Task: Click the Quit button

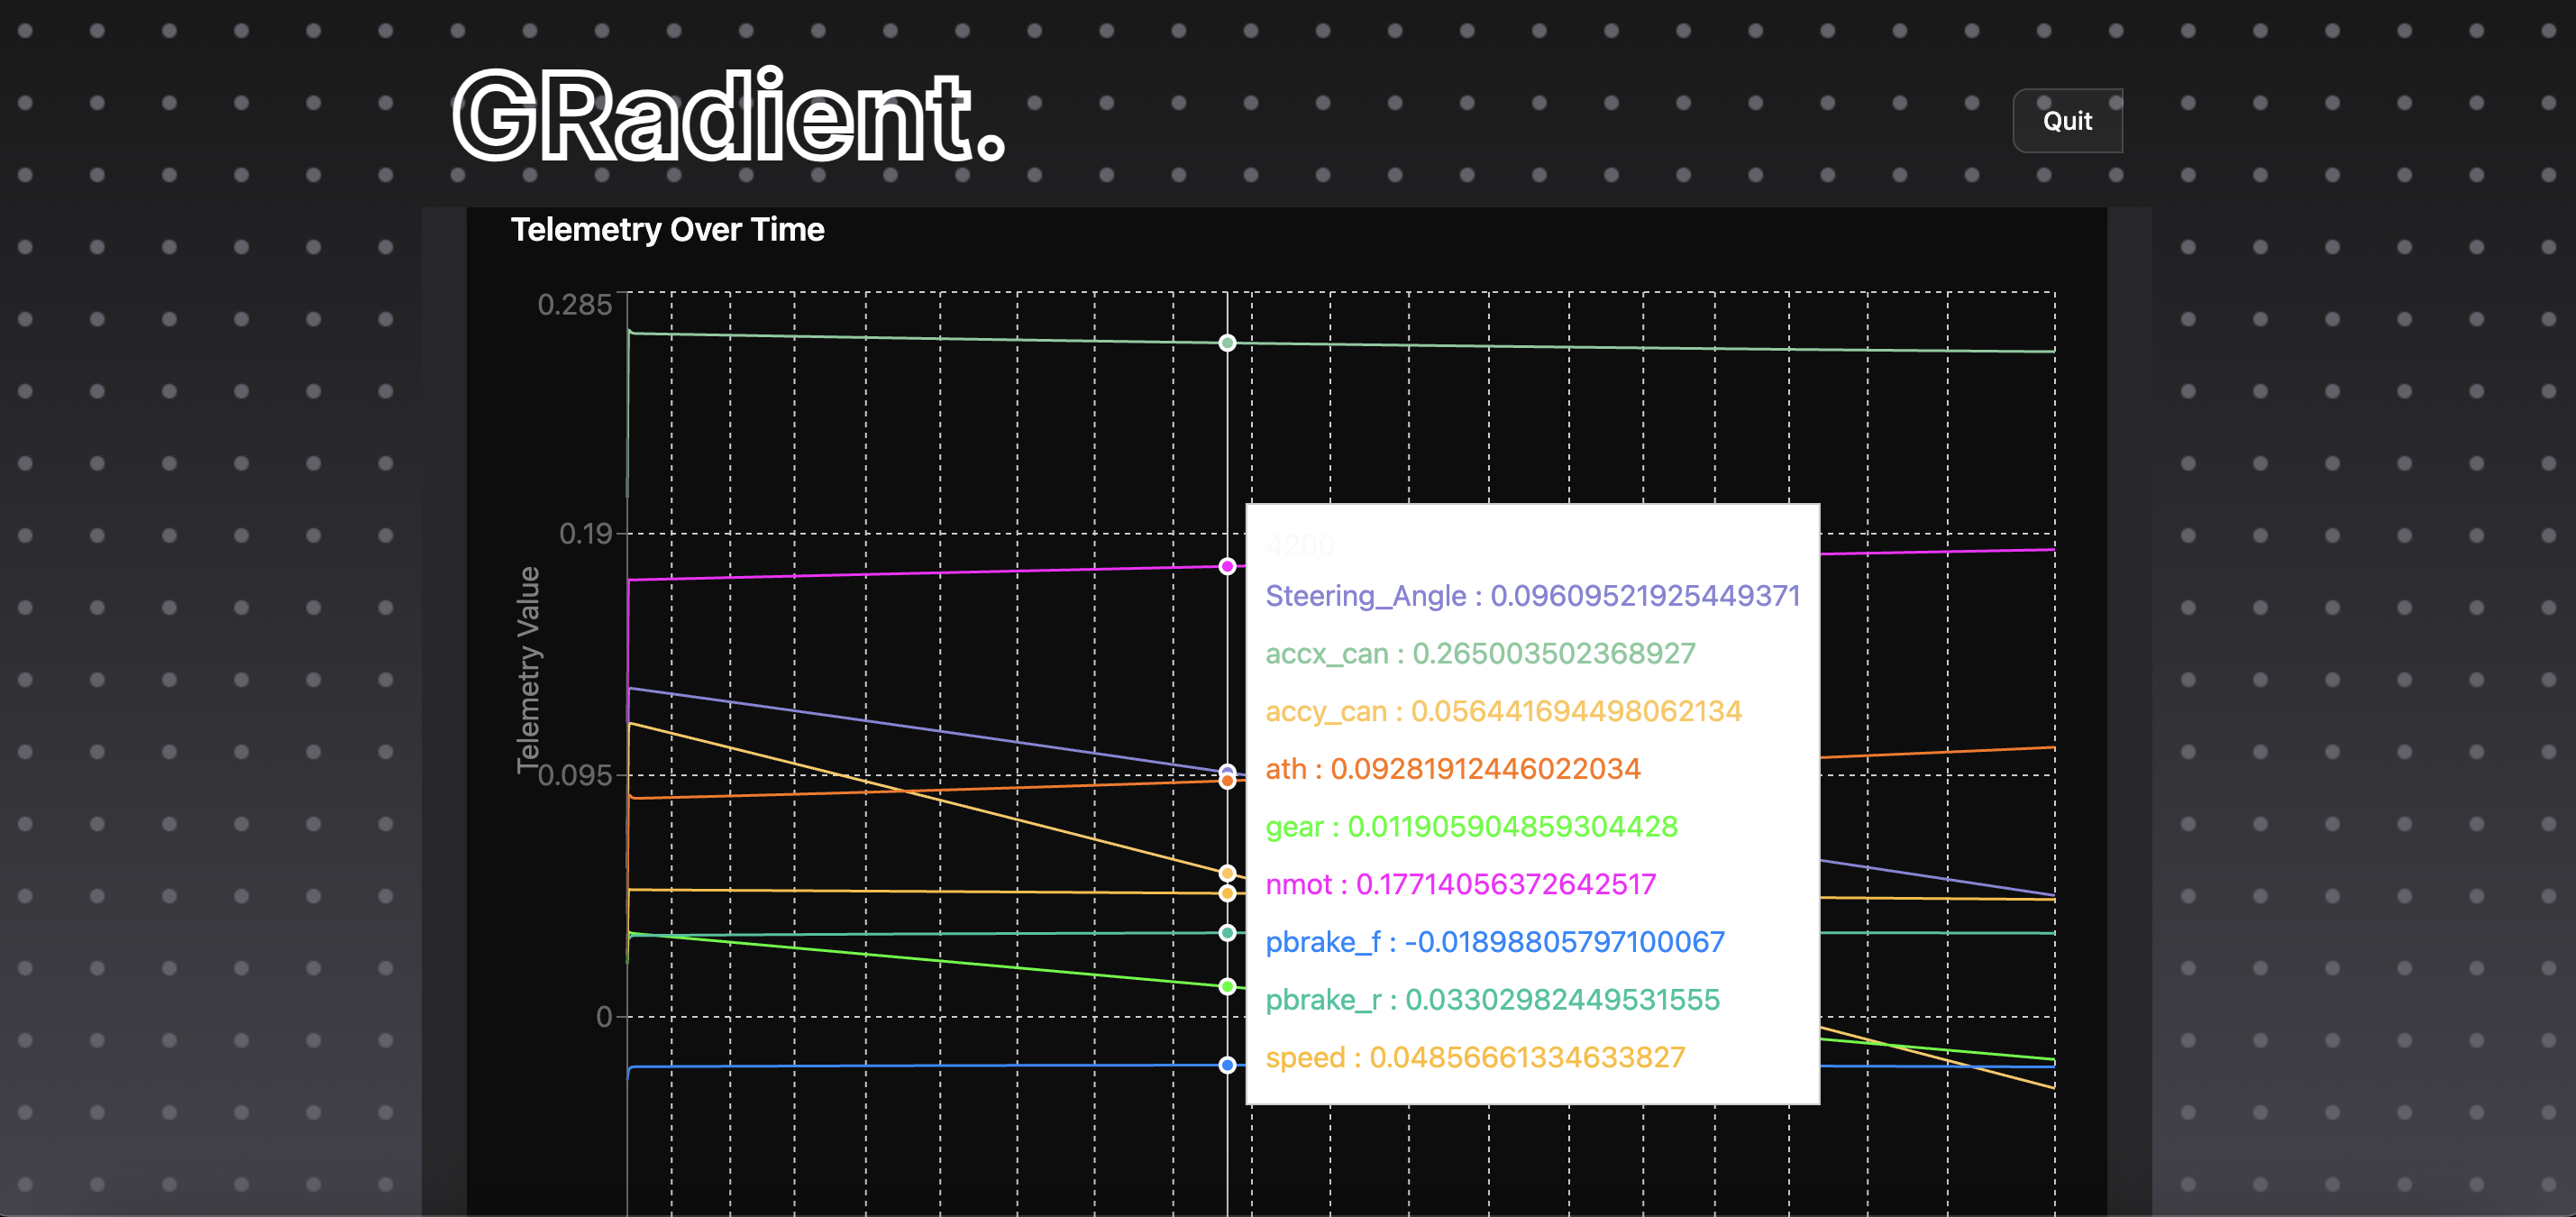Action: pos(2066,121)
